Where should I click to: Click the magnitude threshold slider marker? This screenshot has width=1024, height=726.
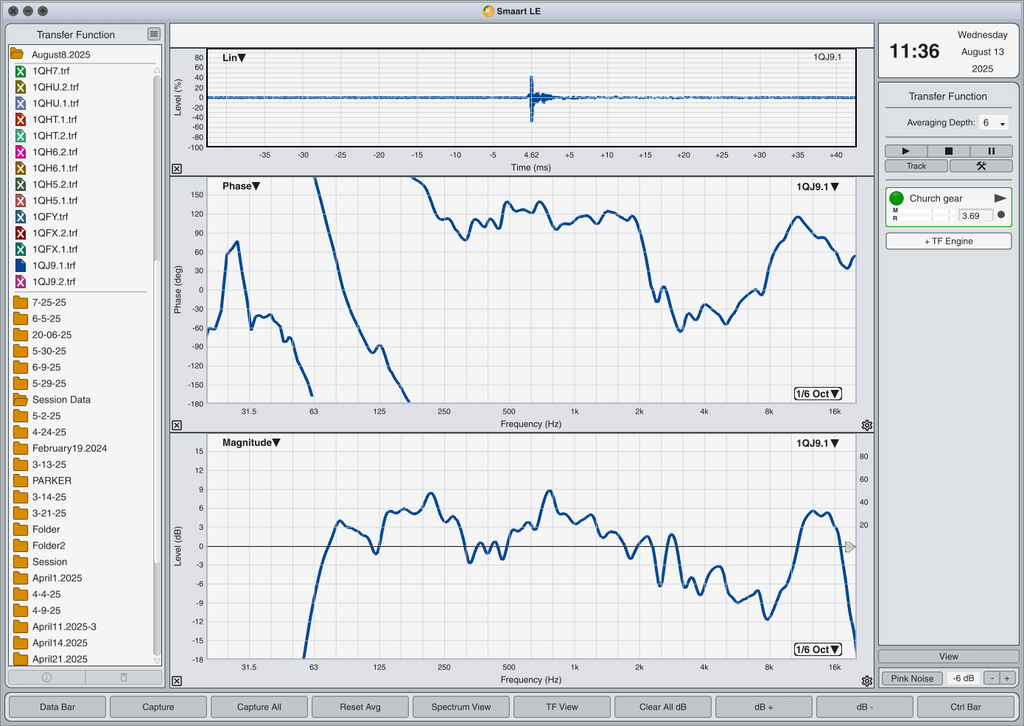pos(850,546)
